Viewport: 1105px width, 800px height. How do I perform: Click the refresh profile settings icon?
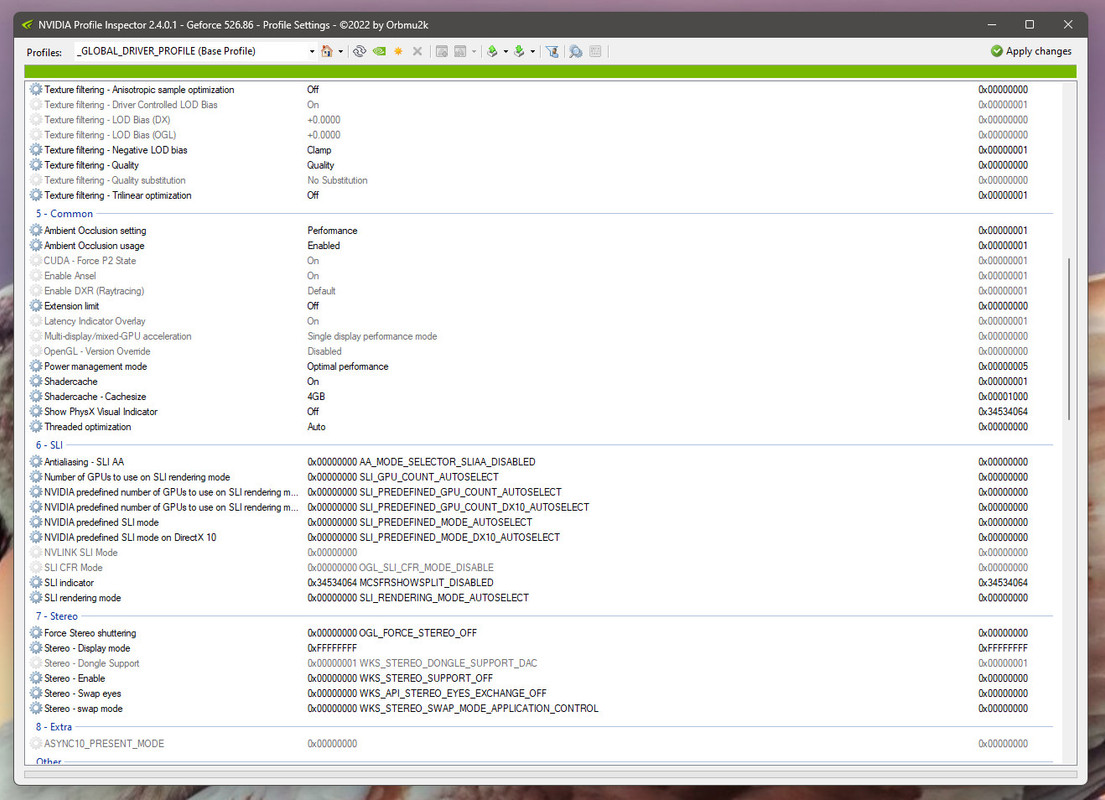pos(359,51)
